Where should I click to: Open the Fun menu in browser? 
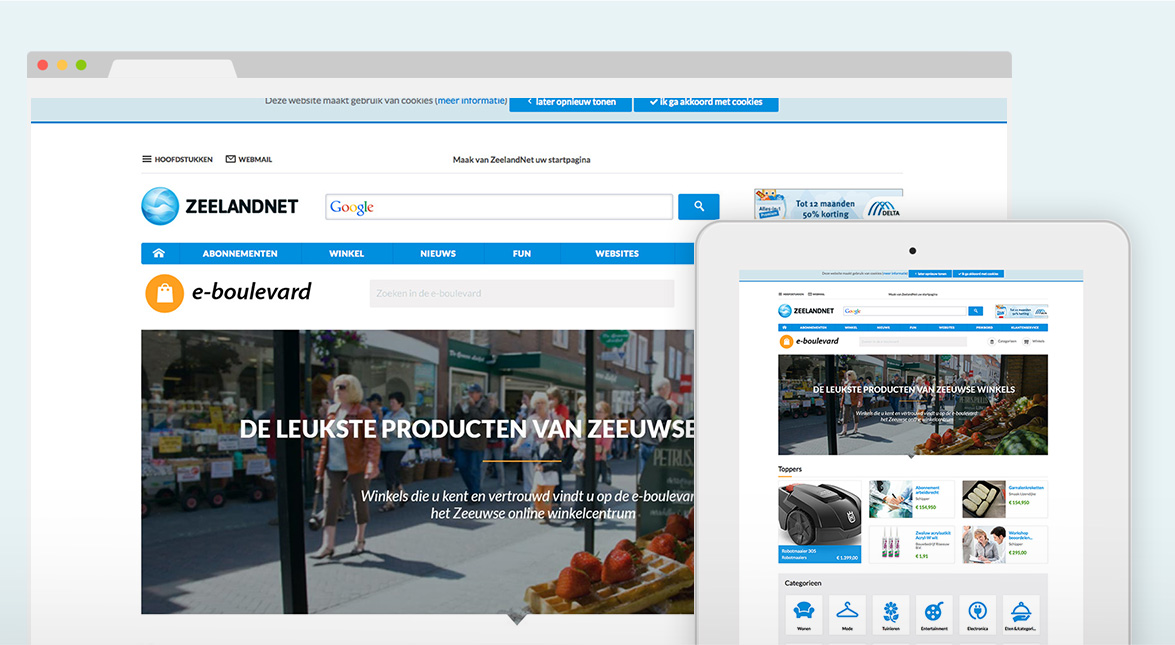[x=522, y=253]
